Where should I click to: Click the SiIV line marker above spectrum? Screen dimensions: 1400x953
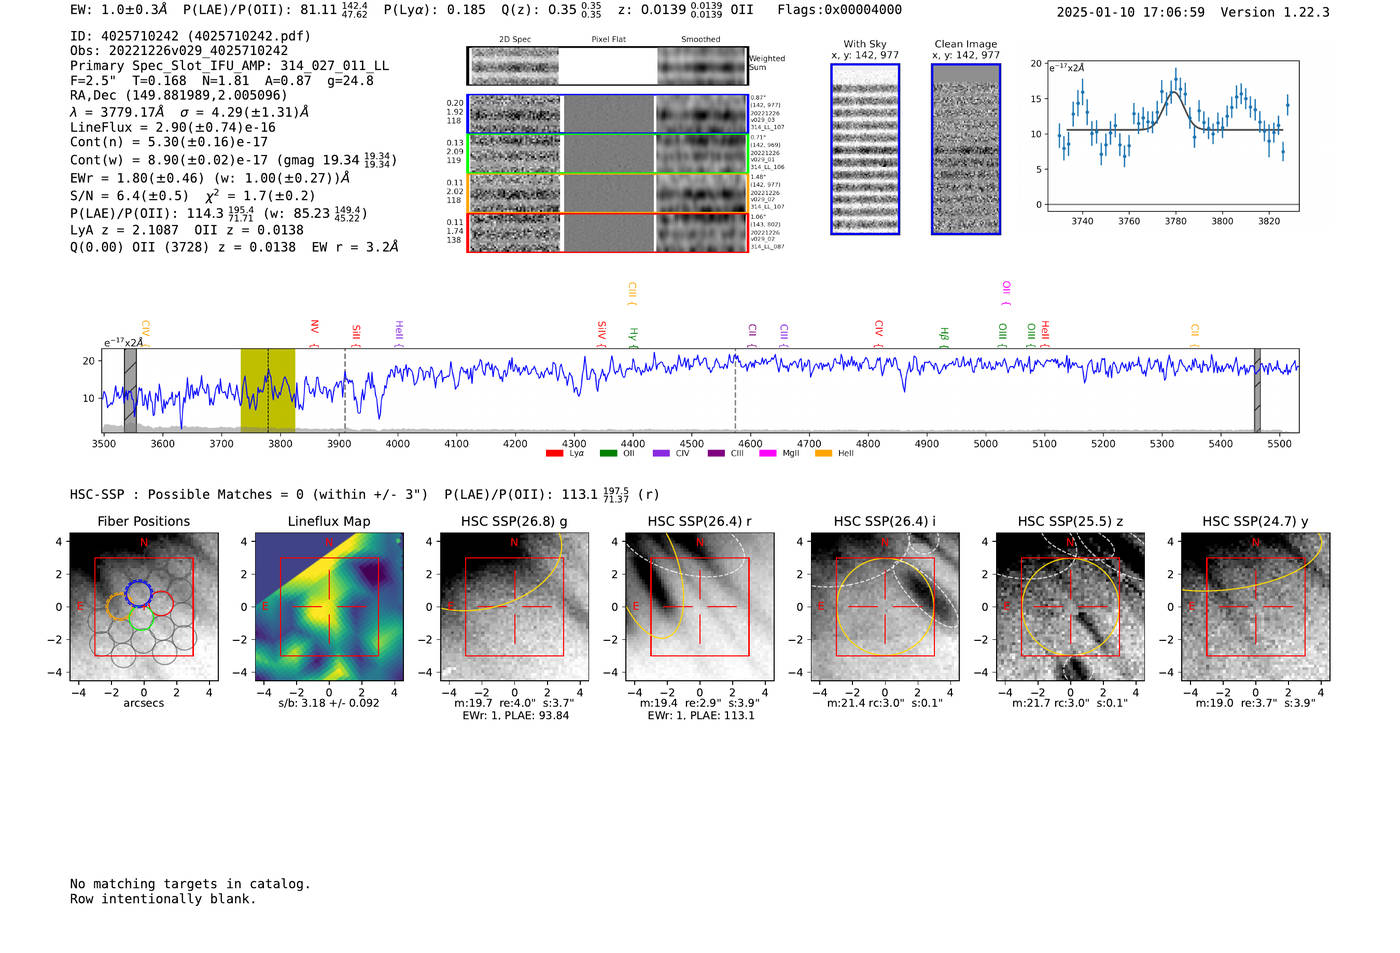(x=601, y=334)
